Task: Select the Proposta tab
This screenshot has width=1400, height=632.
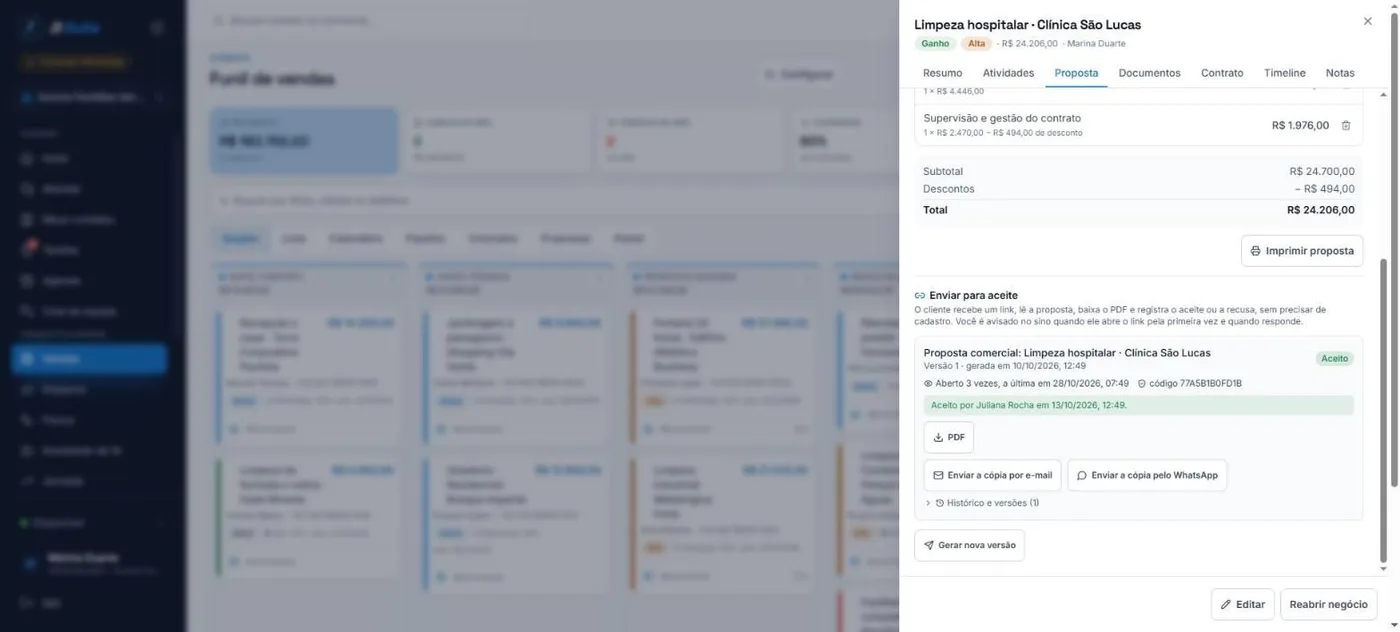Action: click(1076, 73)
